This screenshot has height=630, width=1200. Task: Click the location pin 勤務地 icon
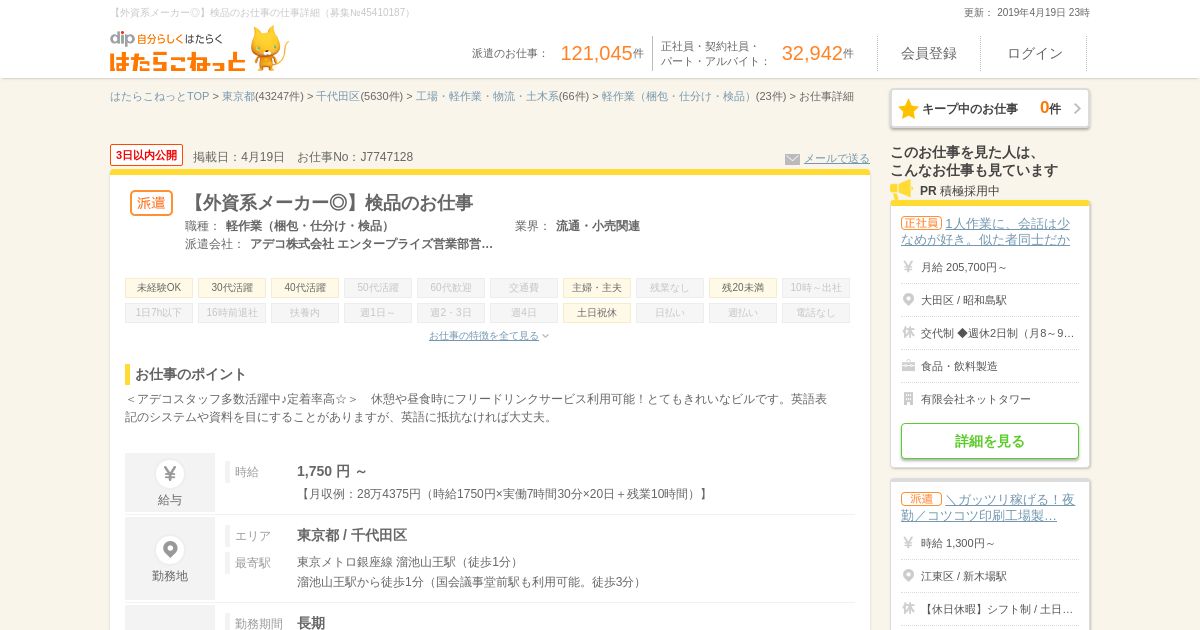click(170, 550)
